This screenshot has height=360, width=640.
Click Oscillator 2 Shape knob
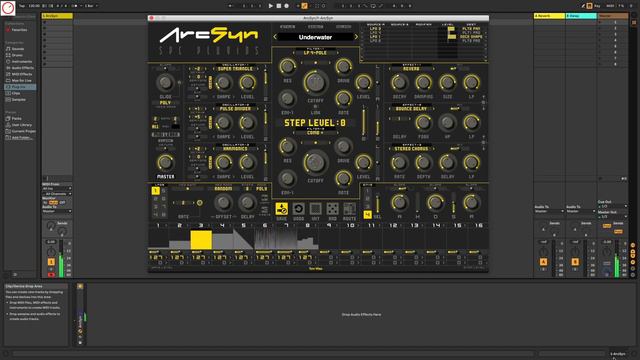click(223, 122)
